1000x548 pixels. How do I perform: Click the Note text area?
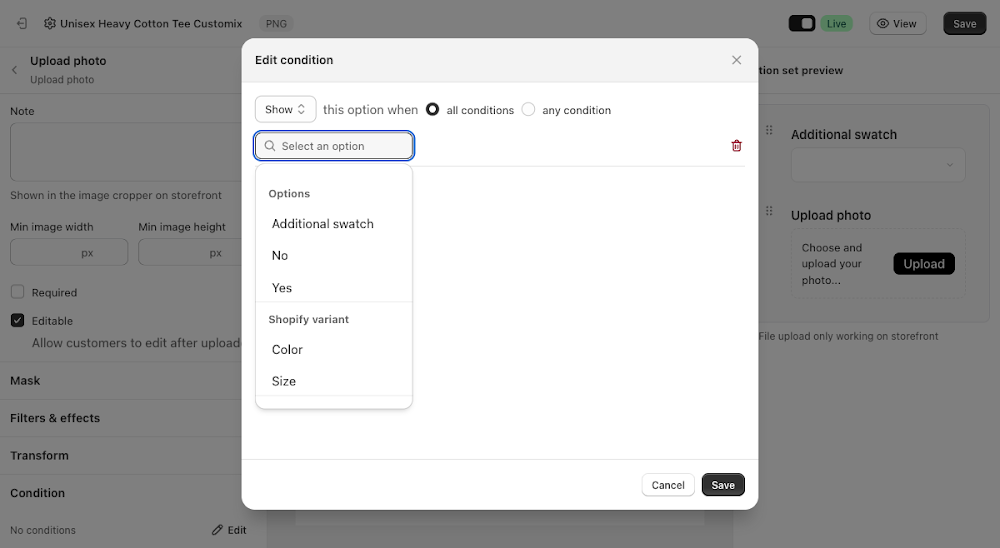click(x=126, y=152)
